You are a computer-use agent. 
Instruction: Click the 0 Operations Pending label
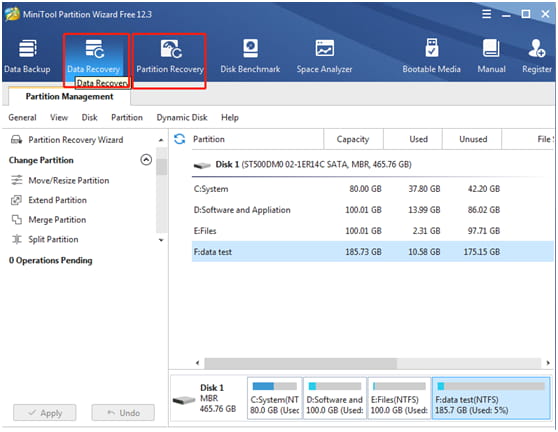click(51, 260)
